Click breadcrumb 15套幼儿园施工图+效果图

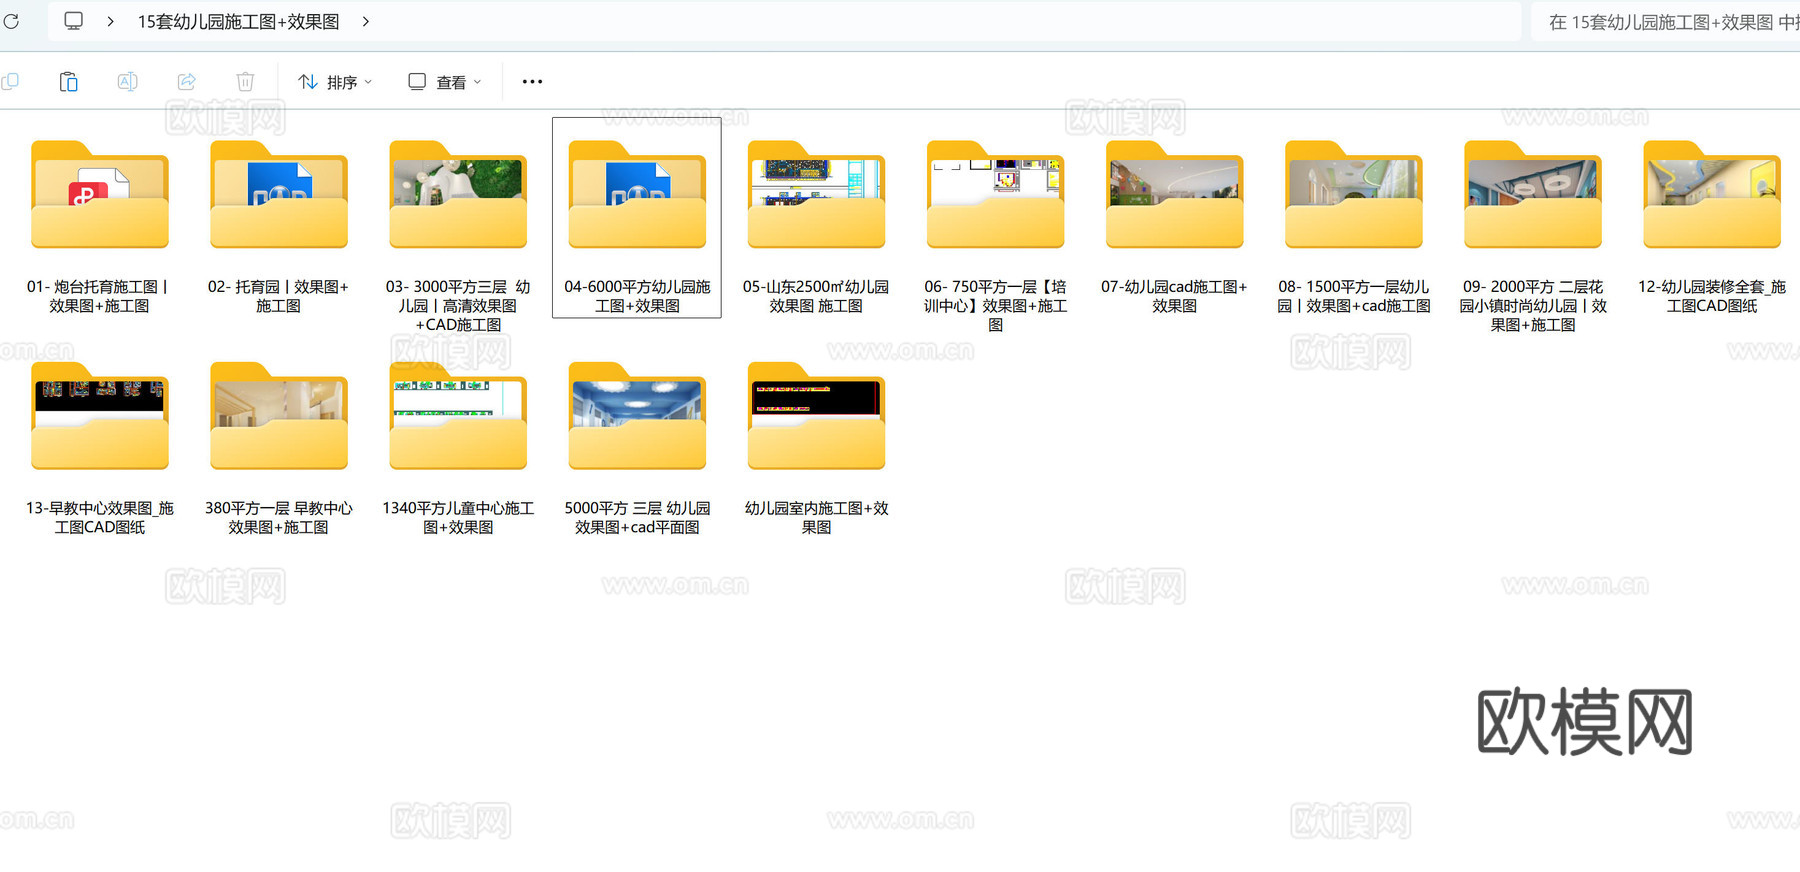click(x=238, y=21)
